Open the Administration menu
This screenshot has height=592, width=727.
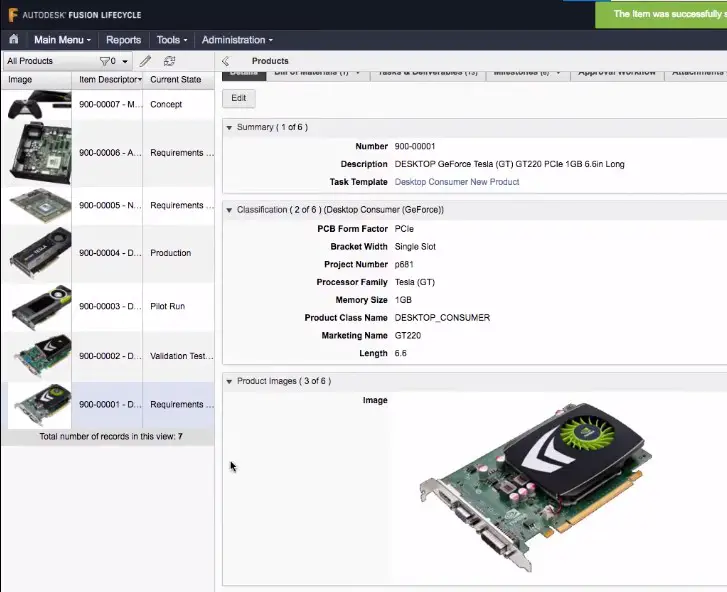pos(237,40)
